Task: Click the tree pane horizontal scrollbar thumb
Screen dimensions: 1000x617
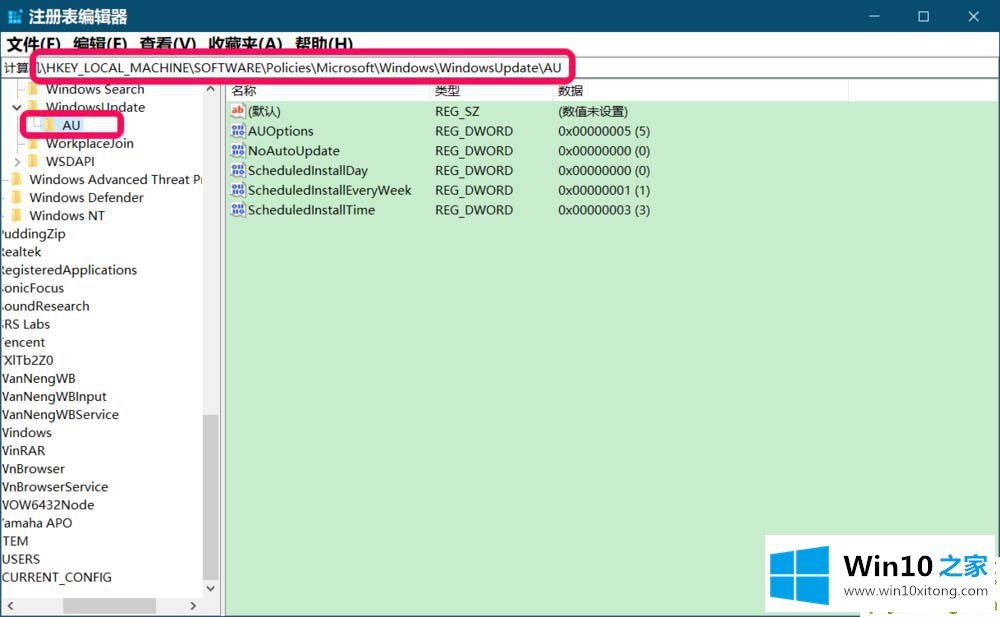Action: (x=110, y=606)
